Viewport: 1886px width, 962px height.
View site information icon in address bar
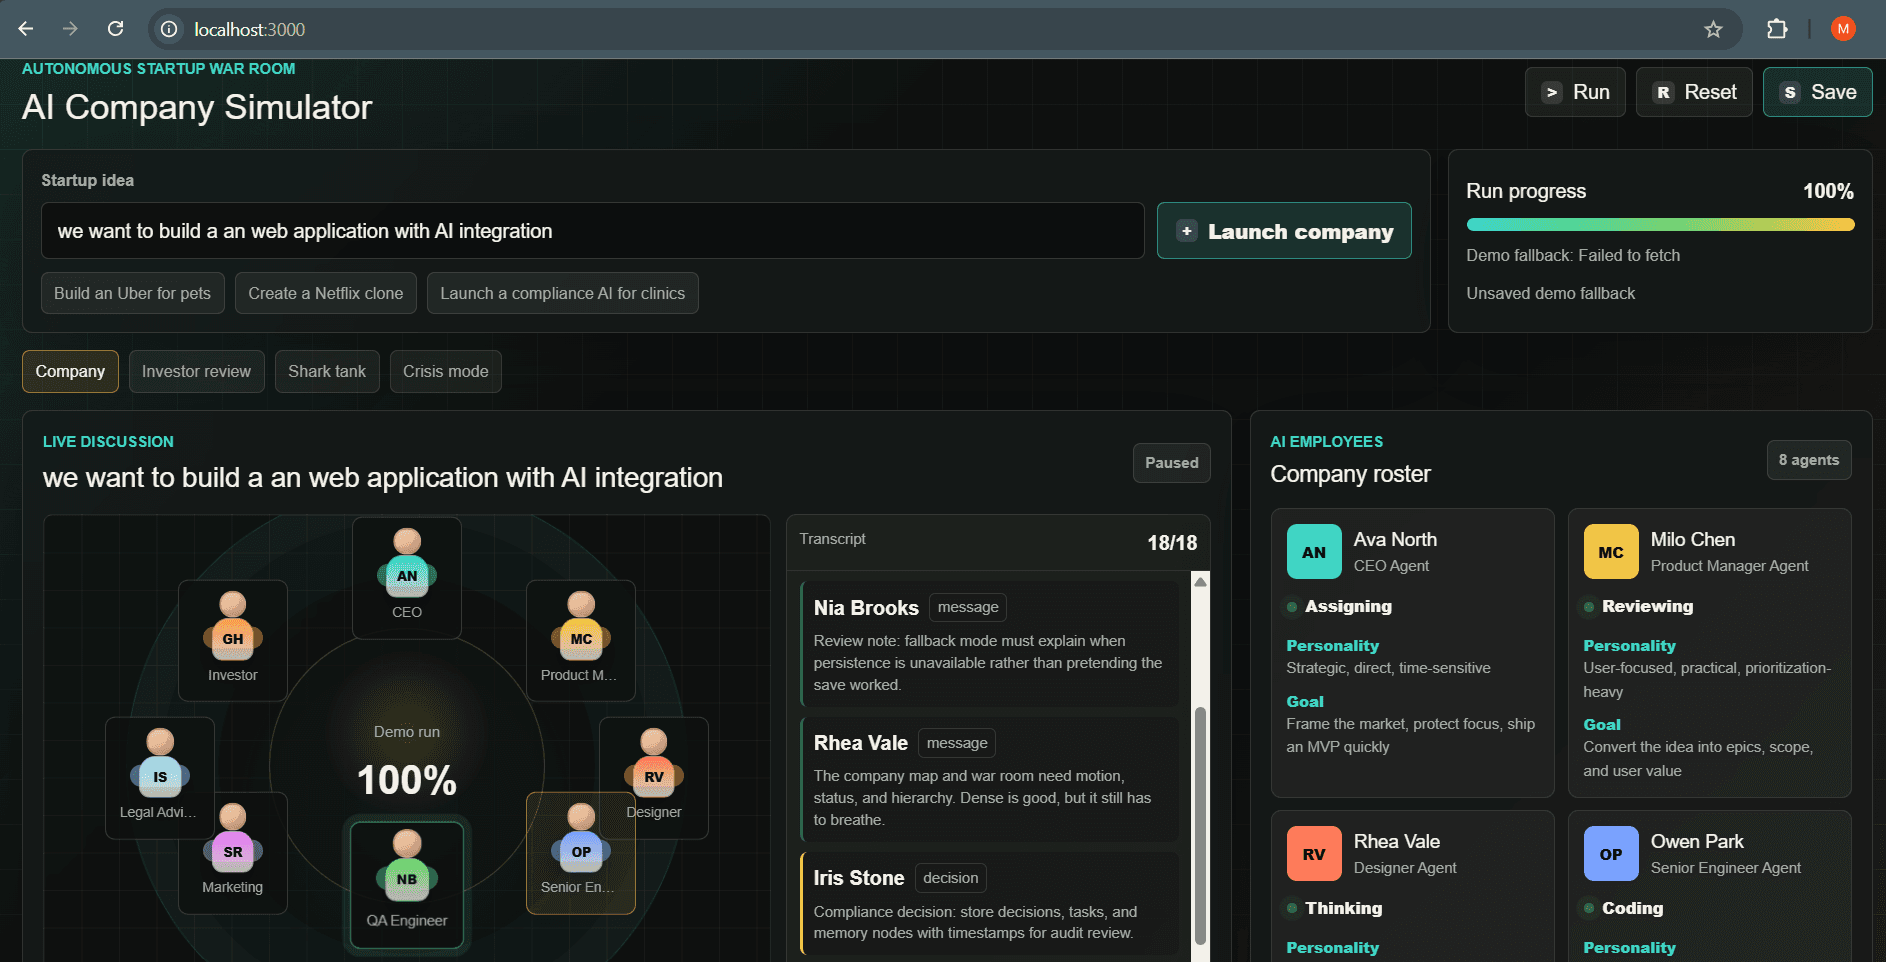click(x=170, y=30)
